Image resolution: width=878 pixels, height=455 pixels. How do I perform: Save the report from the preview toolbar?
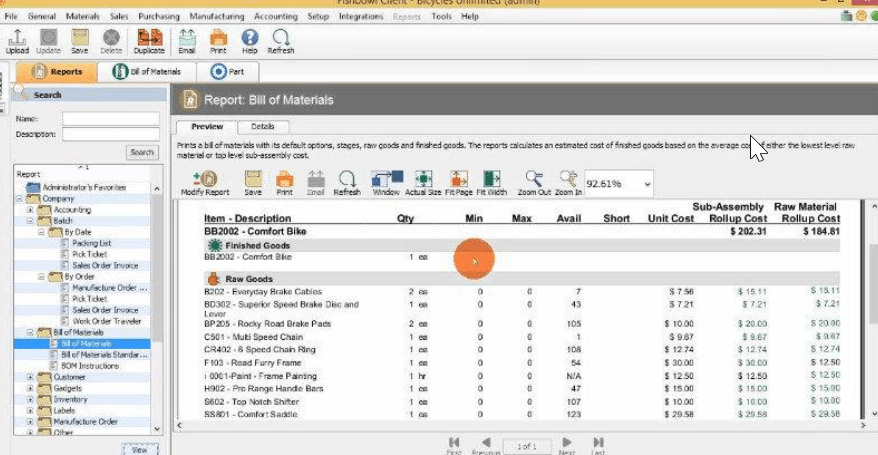point(253,184)
